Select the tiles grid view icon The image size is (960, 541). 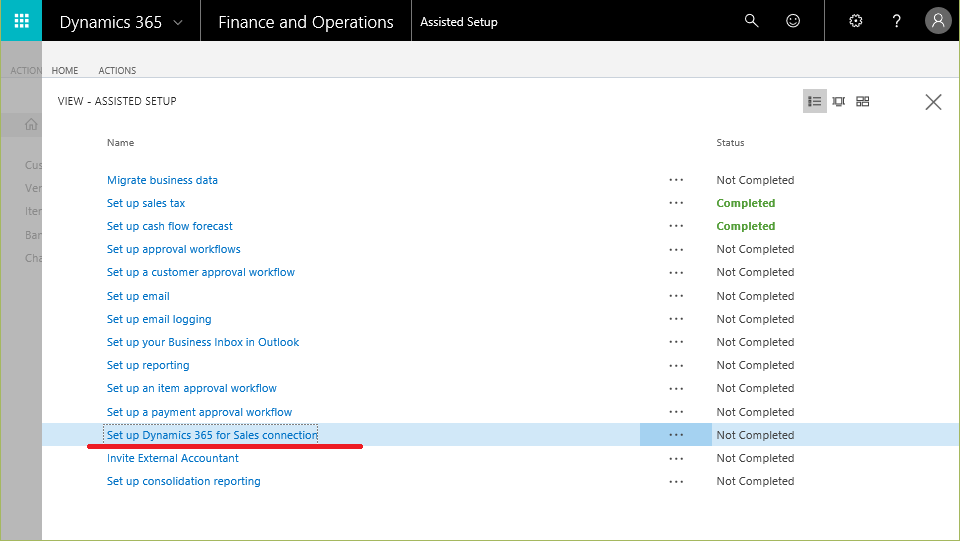863,101
